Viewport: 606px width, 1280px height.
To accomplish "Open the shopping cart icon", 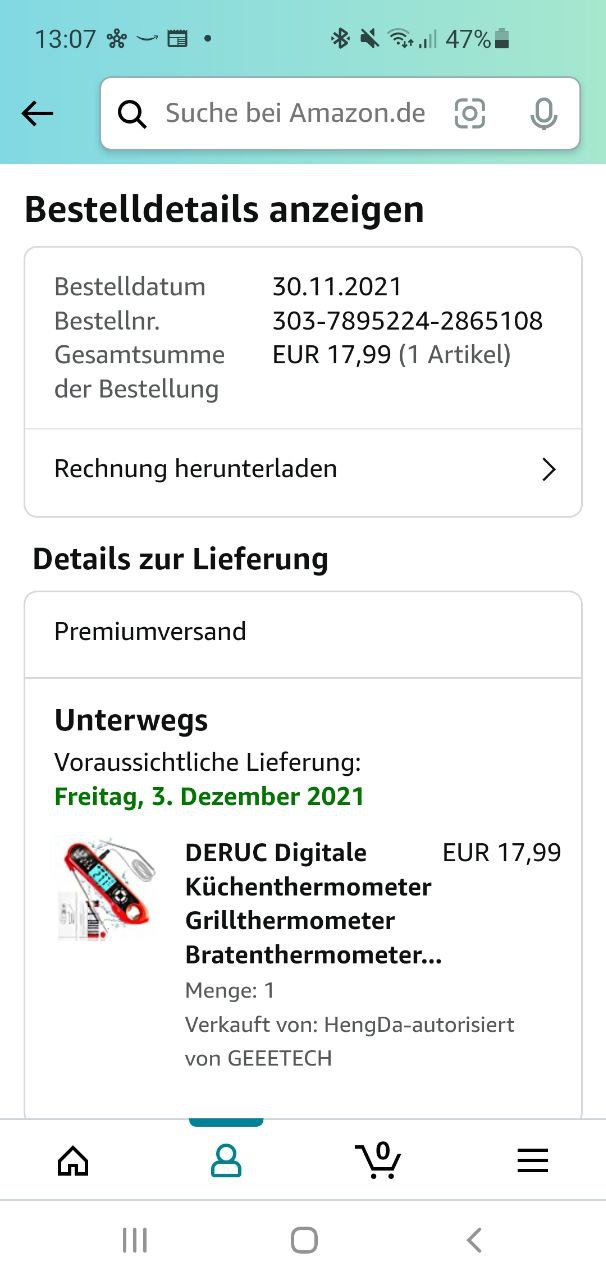I will click(x=378, y=1160).
